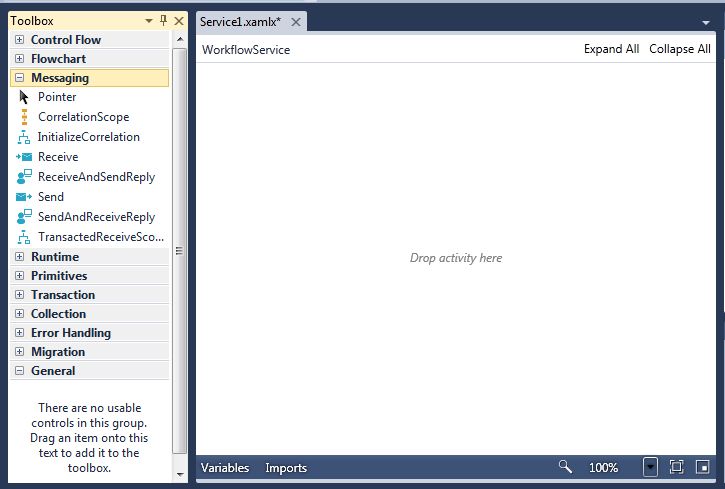Image resolution: width=725 pixels, height=489 pixels.
Task: Click the Receive envelope icon
Action: [x=24, y=157]
